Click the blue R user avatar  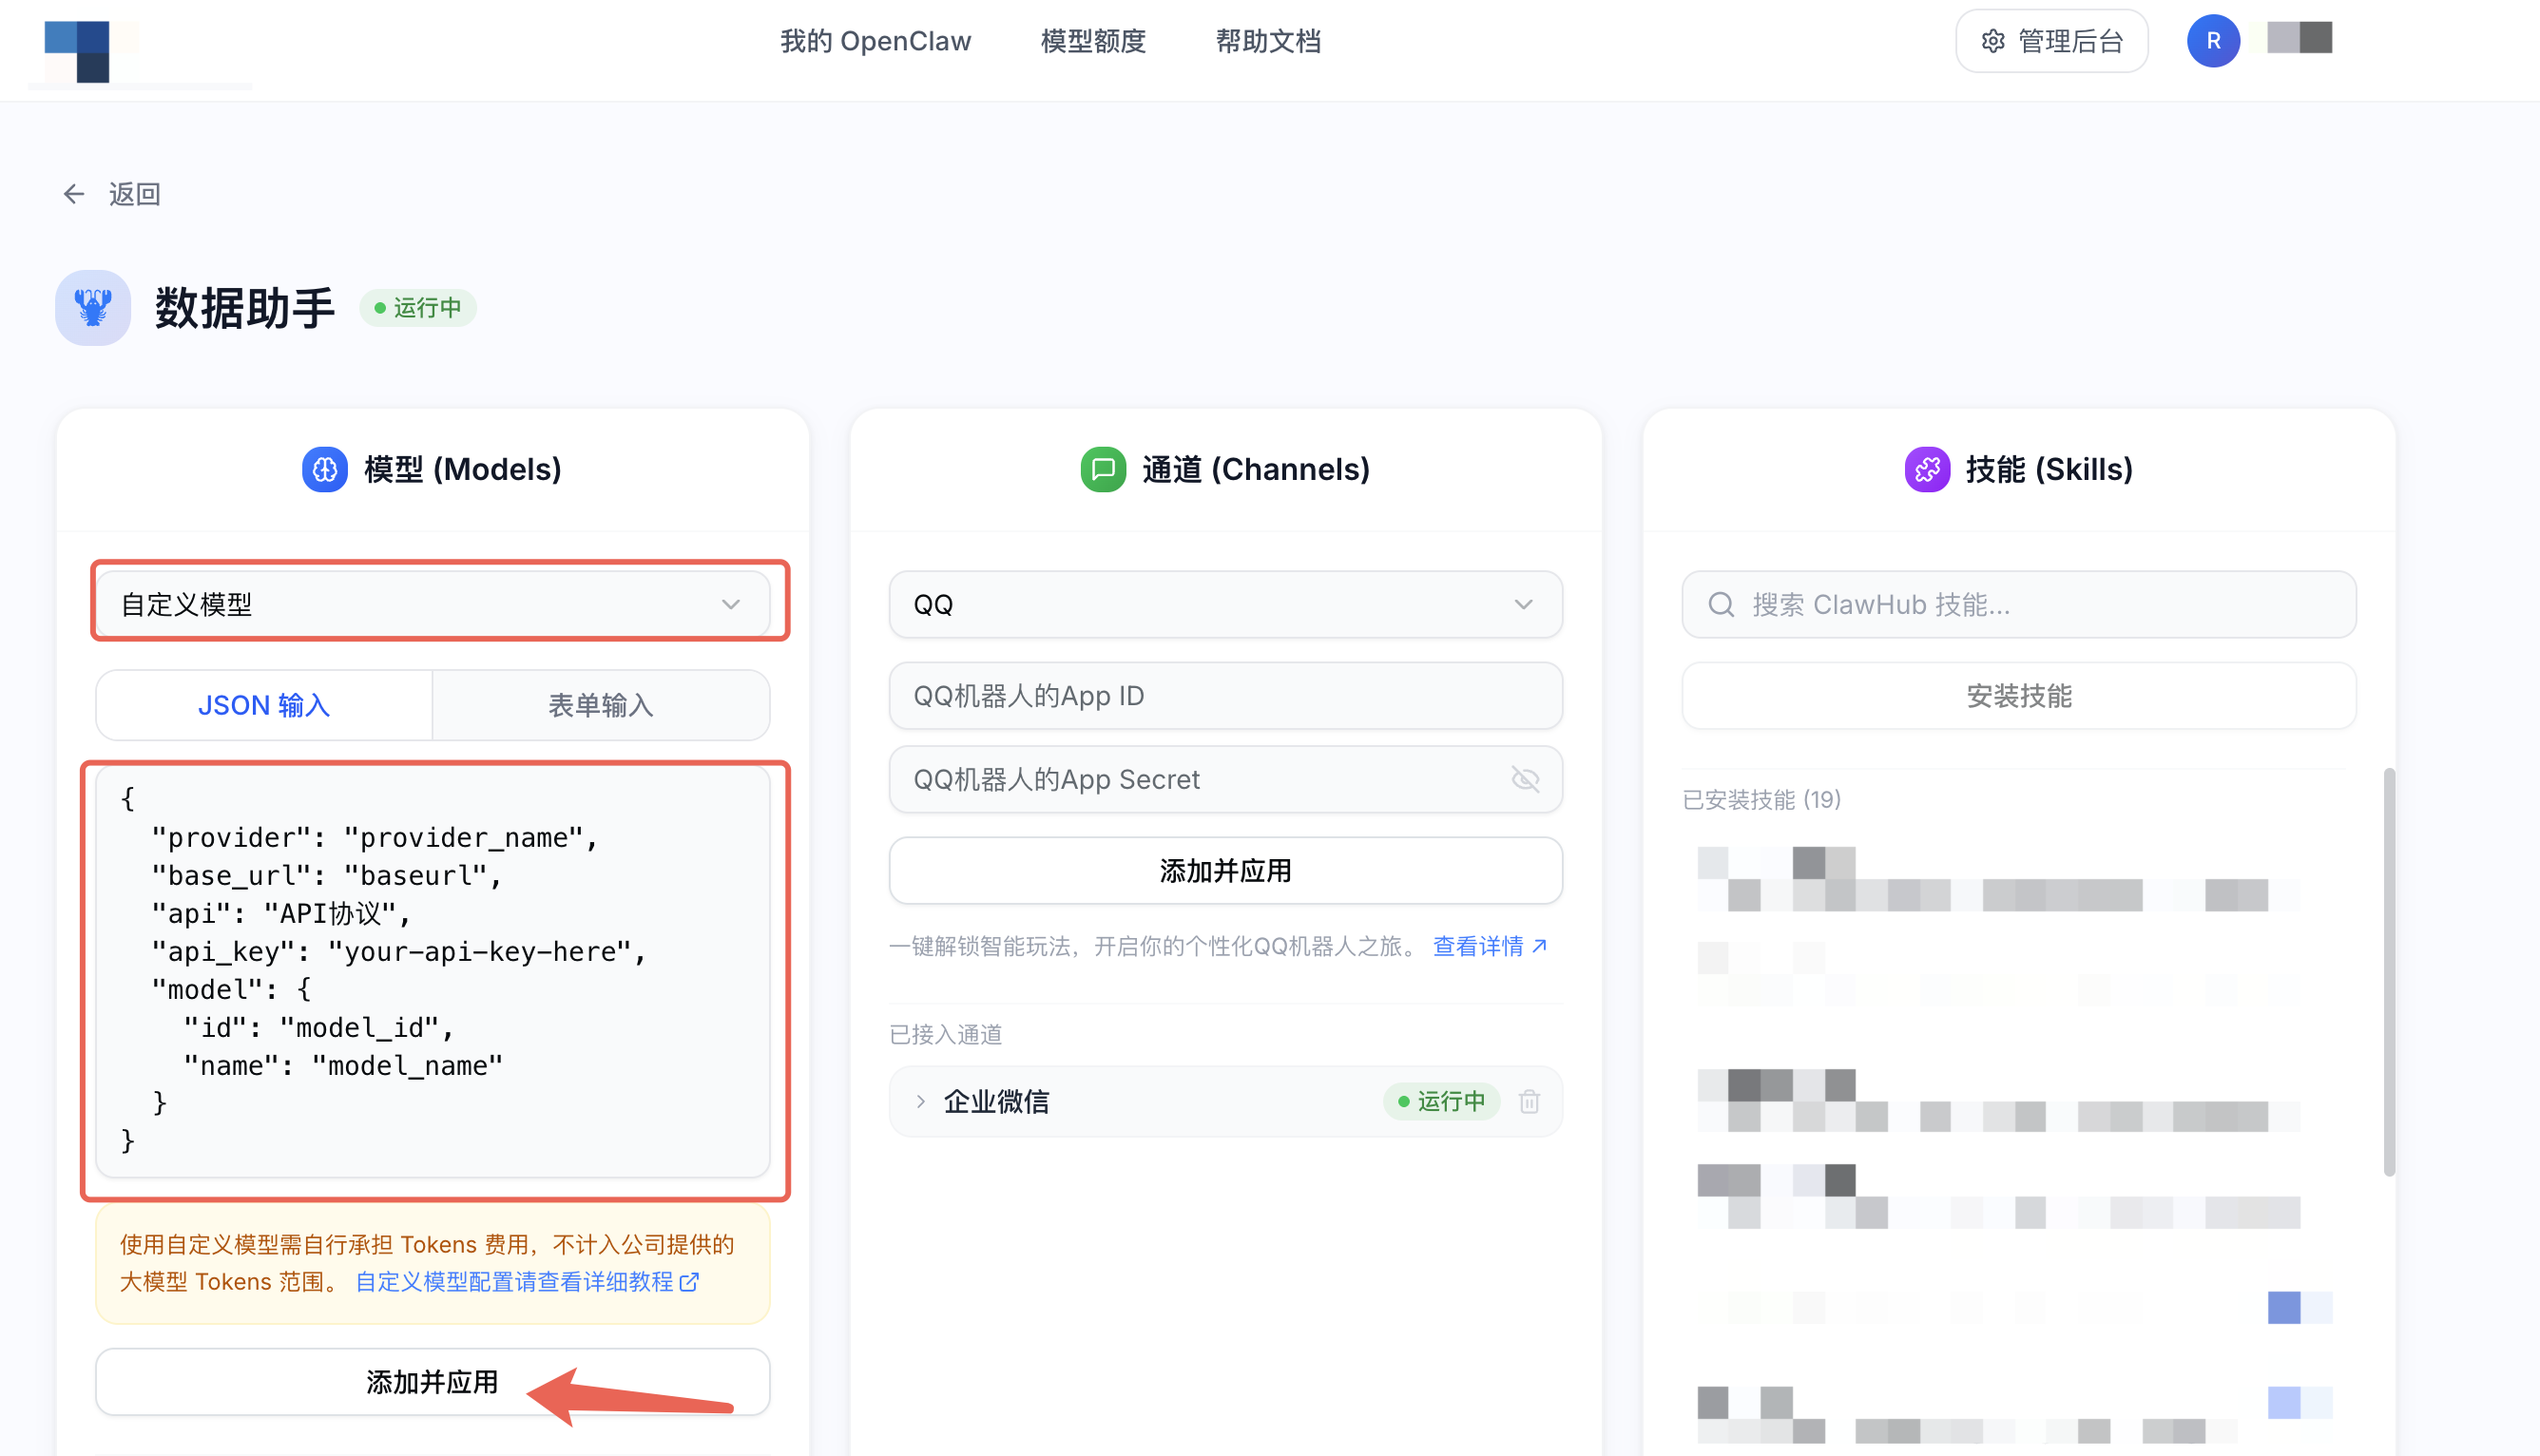click(2212, 41)
